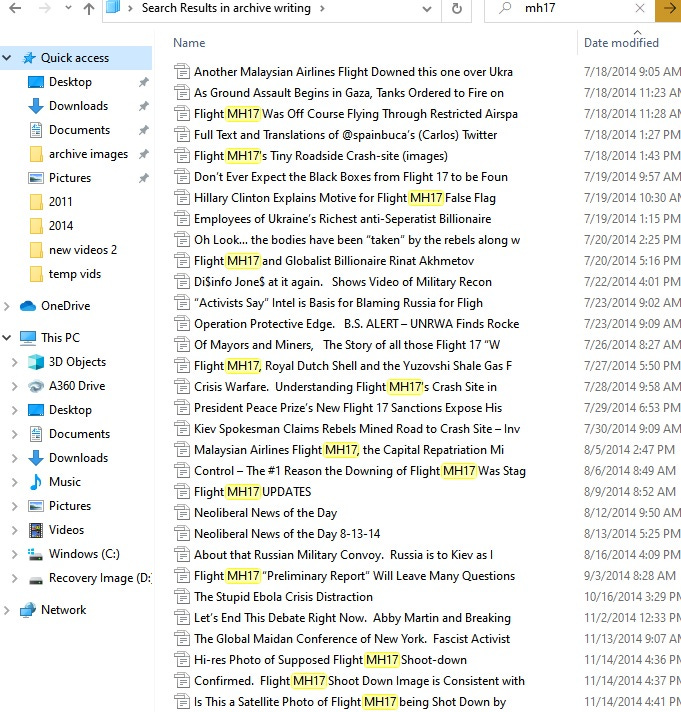
Task: Click the 9/3/2014 8:28 AM date cell
Action: [630, 576]
